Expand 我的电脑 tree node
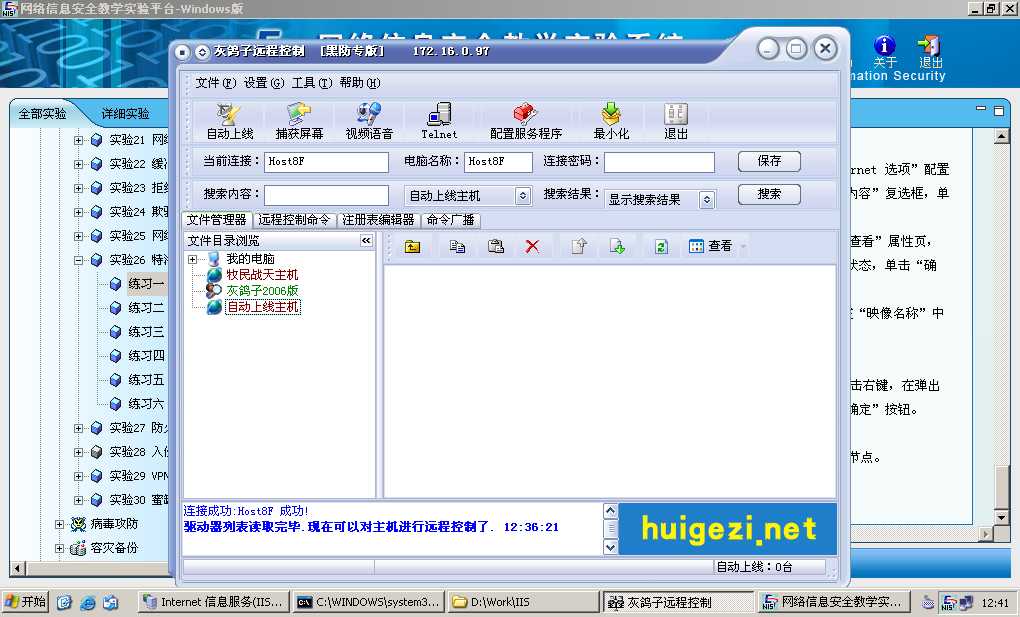This screenshot has height=617, width=1020. point(193,259)
